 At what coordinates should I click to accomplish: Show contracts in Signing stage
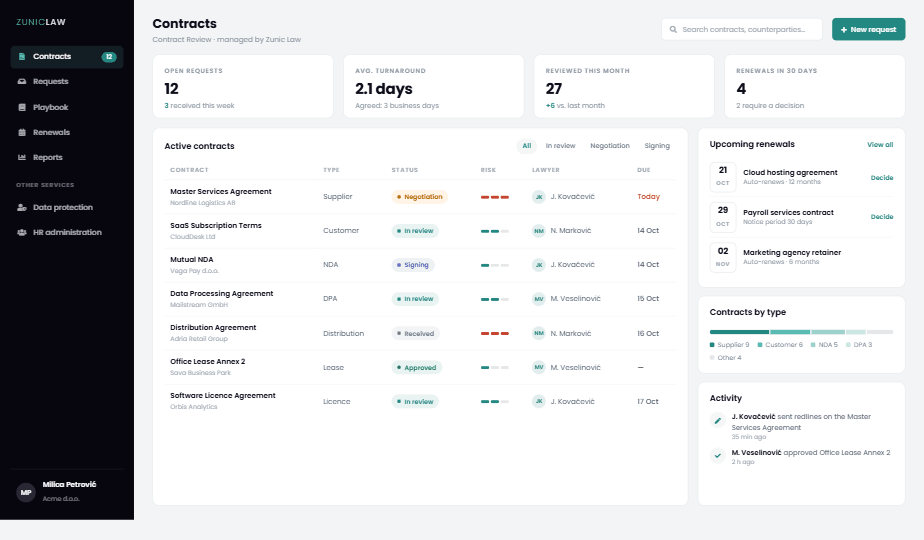point(657,146)
